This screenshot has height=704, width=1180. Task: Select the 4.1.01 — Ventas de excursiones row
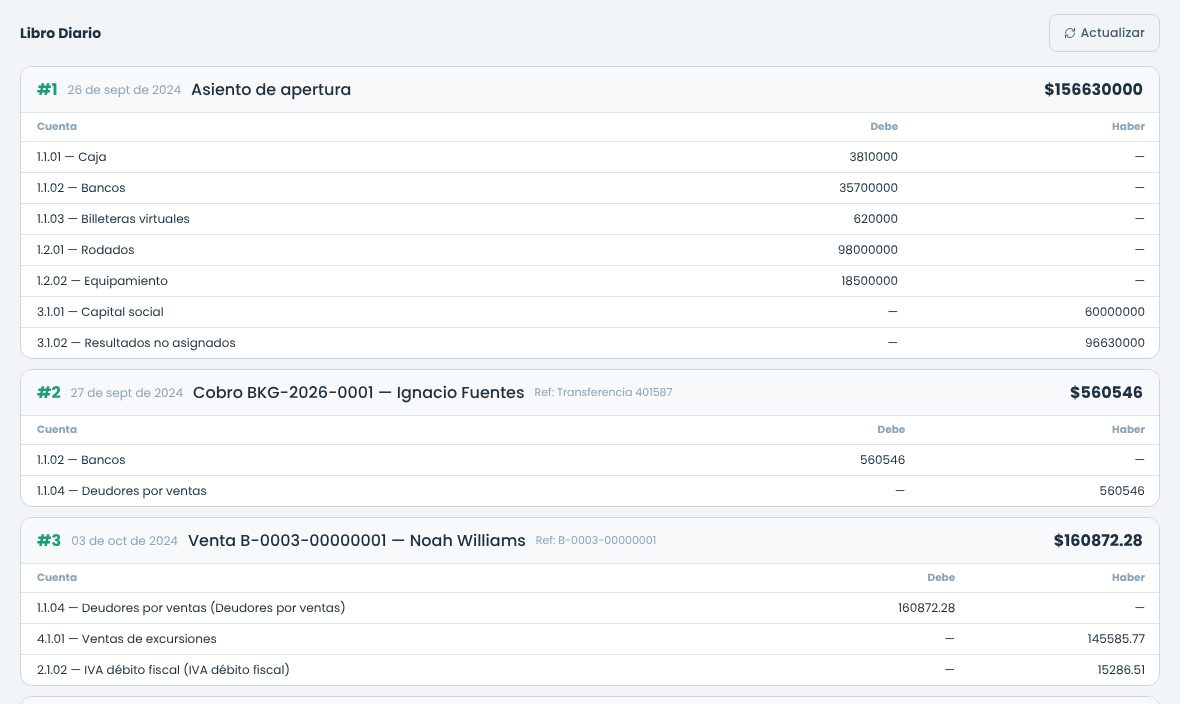click(x=590, y=639)
